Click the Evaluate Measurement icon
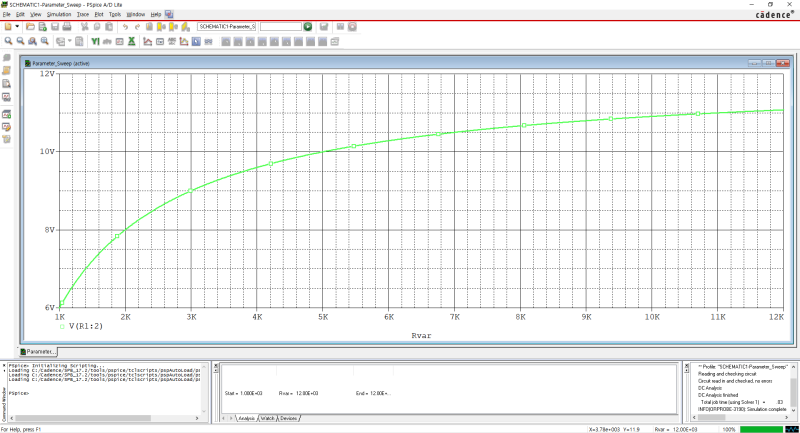The height and width of the screenshot is (433, 800). click(x=160, y=41)
